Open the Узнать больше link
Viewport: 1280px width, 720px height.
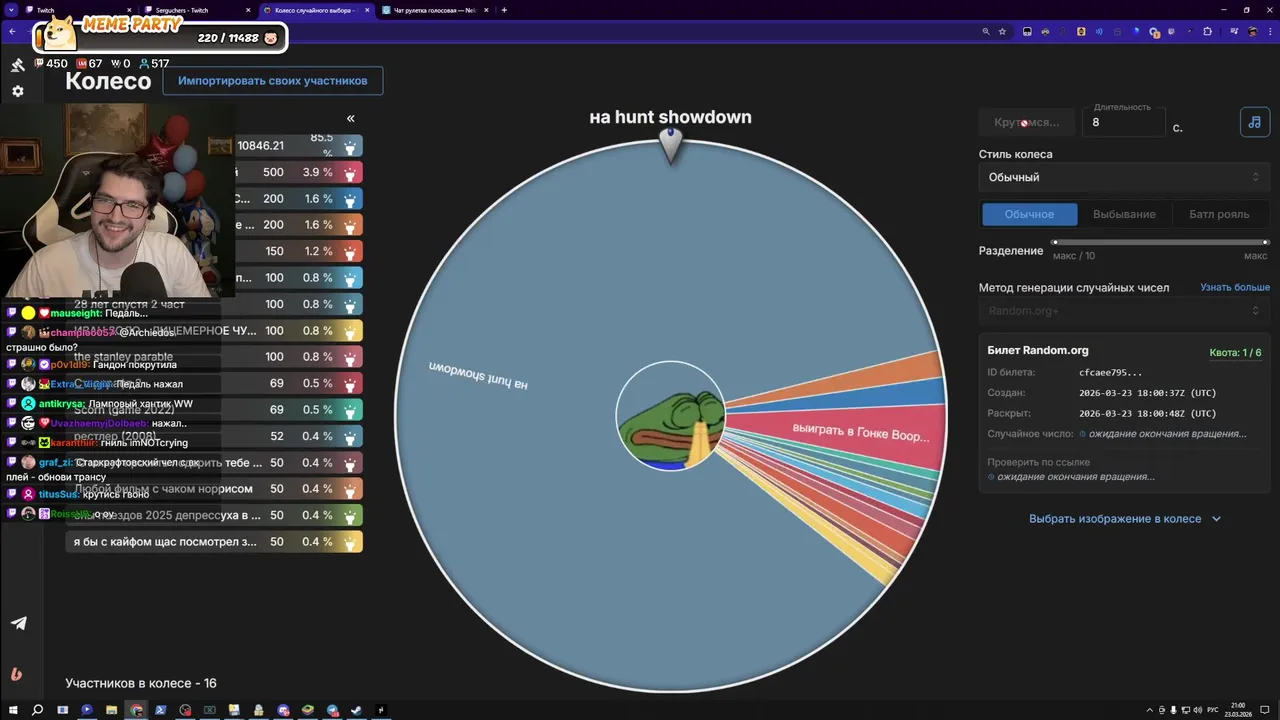(x=1235, y=288)
